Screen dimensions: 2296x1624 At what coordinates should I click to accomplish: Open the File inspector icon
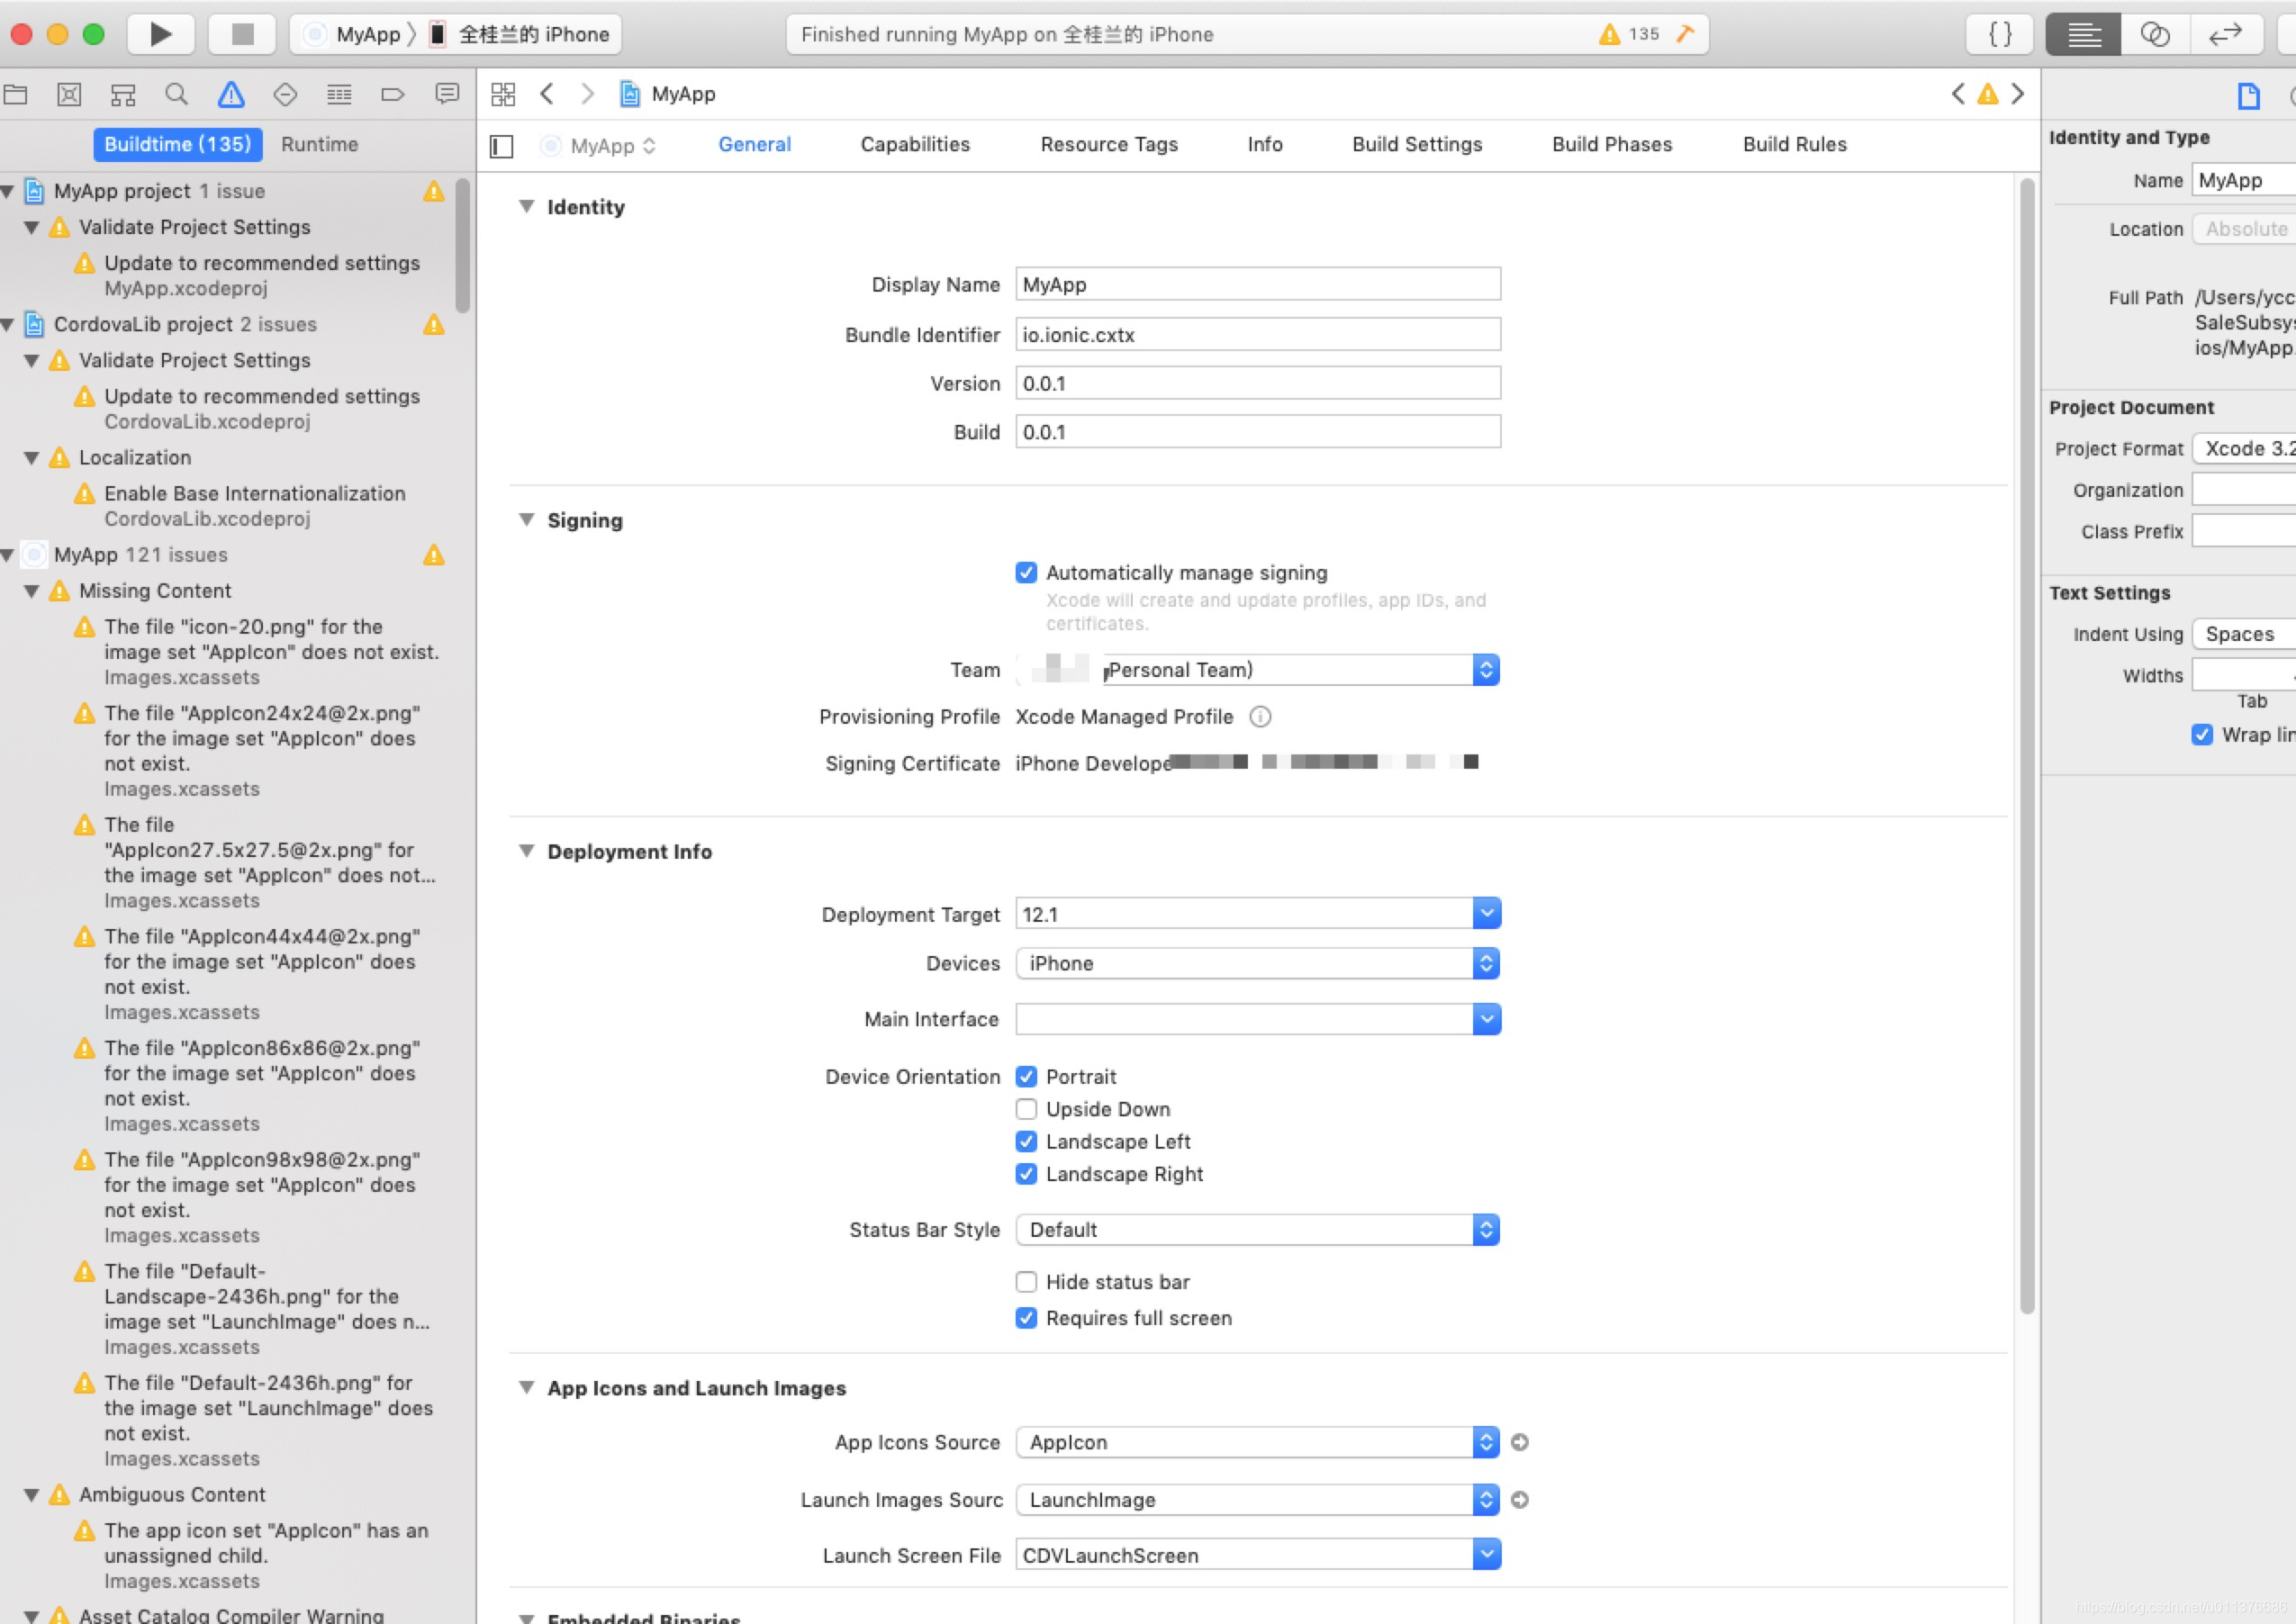tap(2248, 96)
